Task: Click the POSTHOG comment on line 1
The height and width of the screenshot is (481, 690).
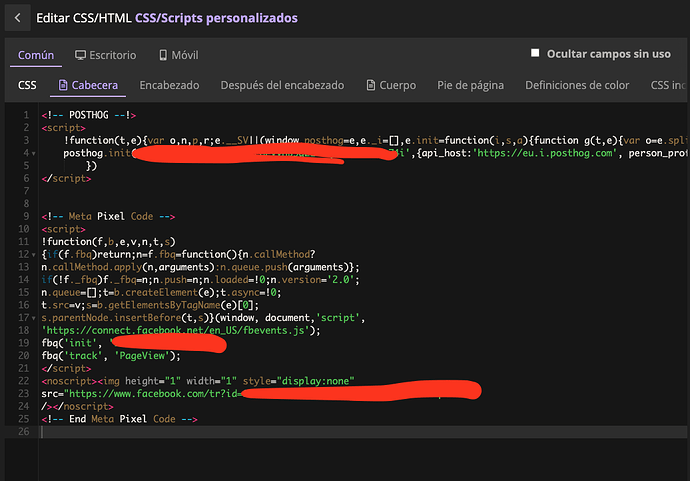Action: click(88, 115)
